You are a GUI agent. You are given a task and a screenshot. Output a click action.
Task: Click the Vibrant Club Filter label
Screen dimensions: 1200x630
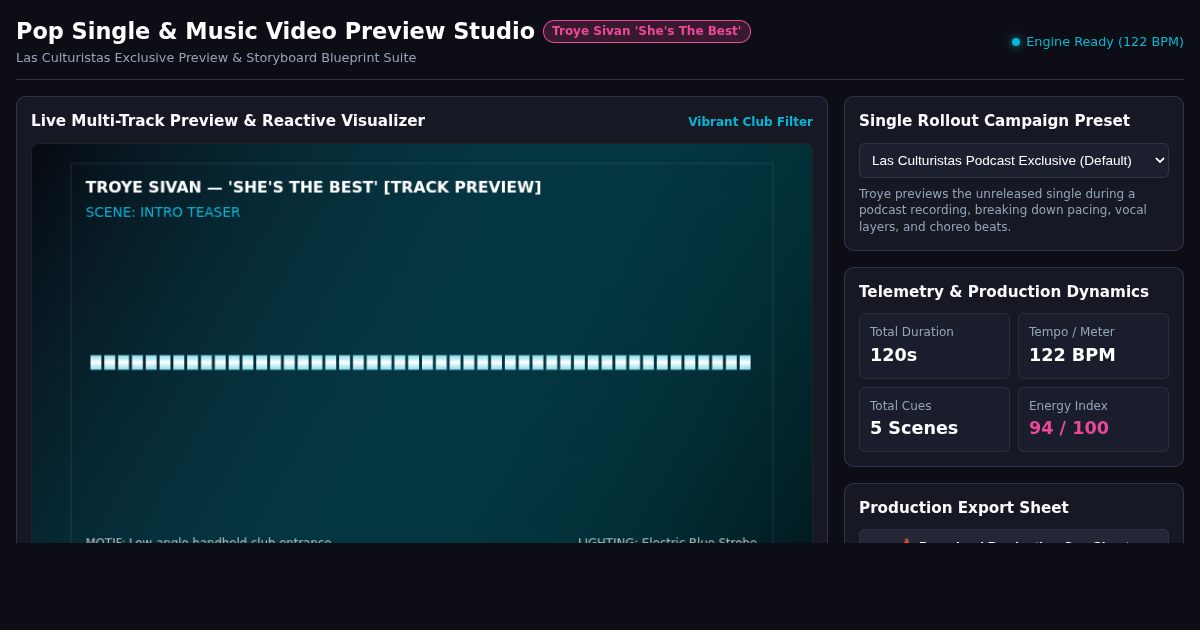click(x=750, y=122)
